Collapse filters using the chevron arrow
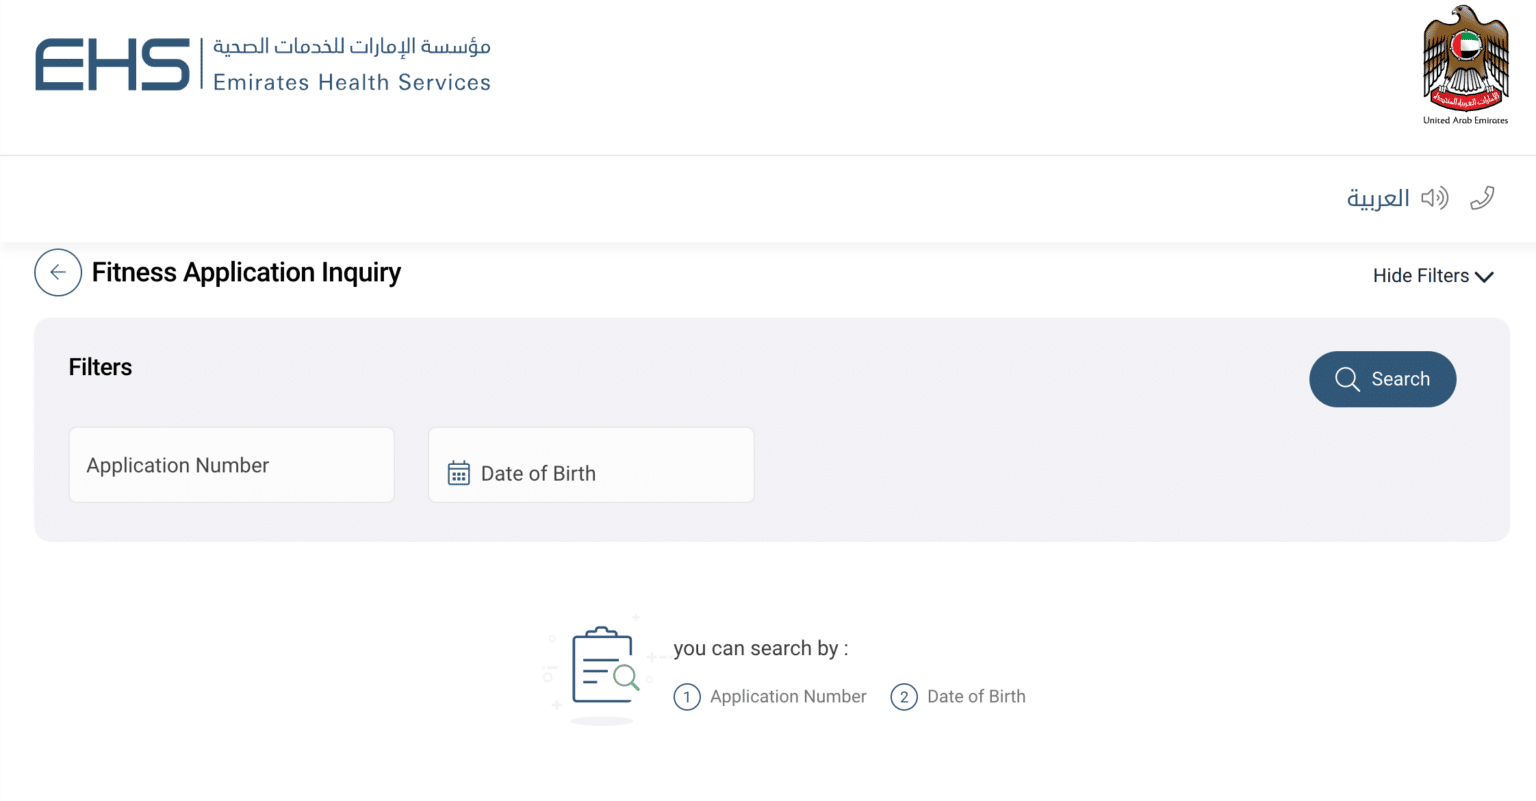Viewport: 1536px width, 801px height. 1485,277
